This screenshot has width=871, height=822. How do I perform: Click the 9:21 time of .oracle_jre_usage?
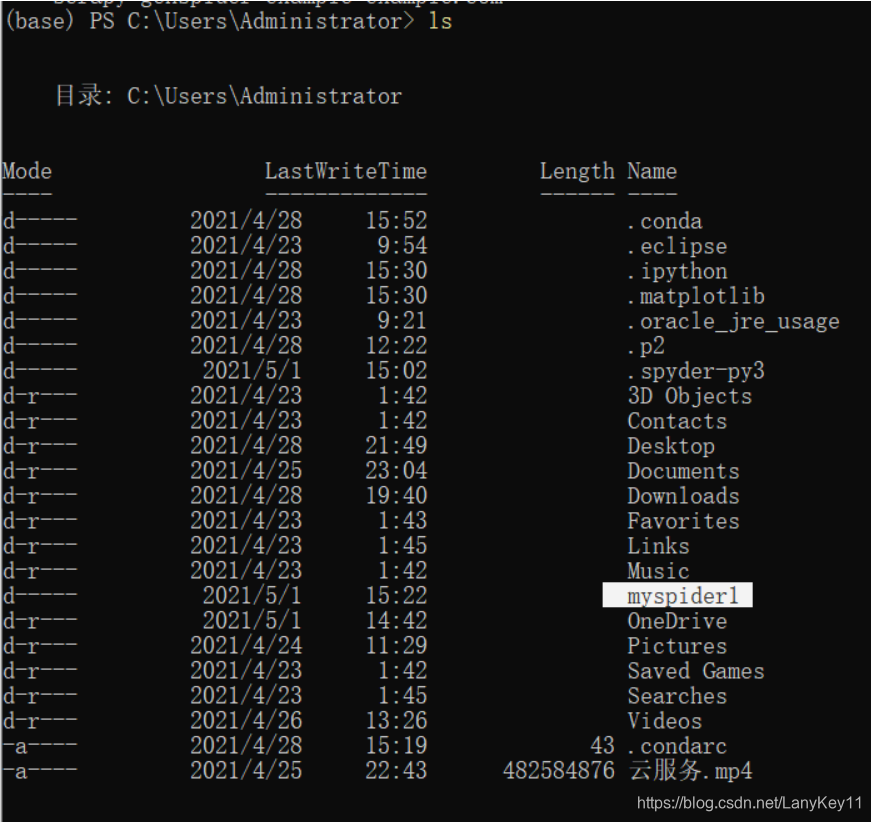coord(402,321)
